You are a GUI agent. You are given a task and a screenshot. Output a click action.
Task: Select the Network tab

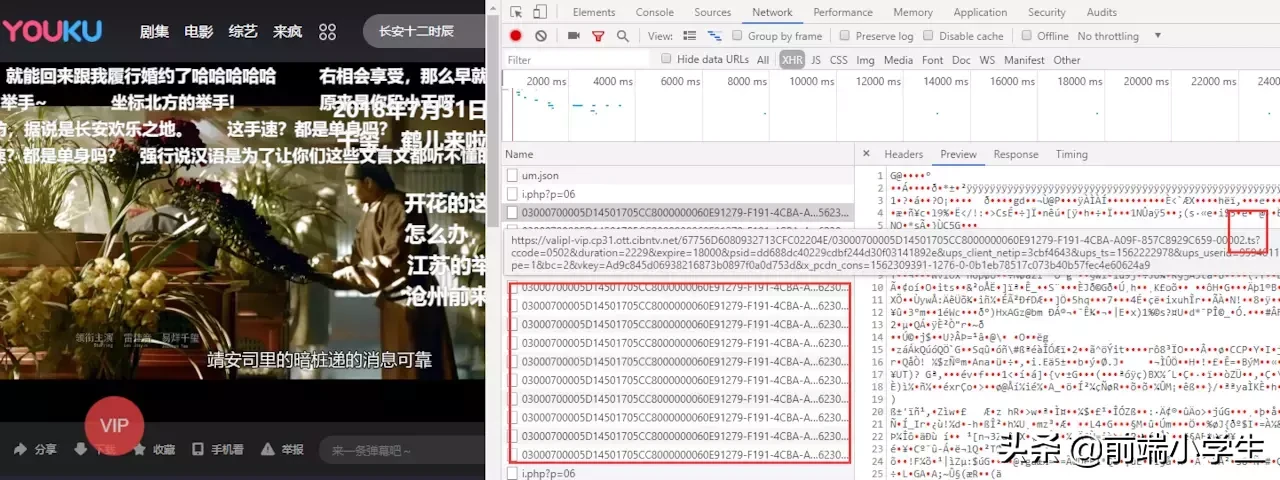pos(772,12)
